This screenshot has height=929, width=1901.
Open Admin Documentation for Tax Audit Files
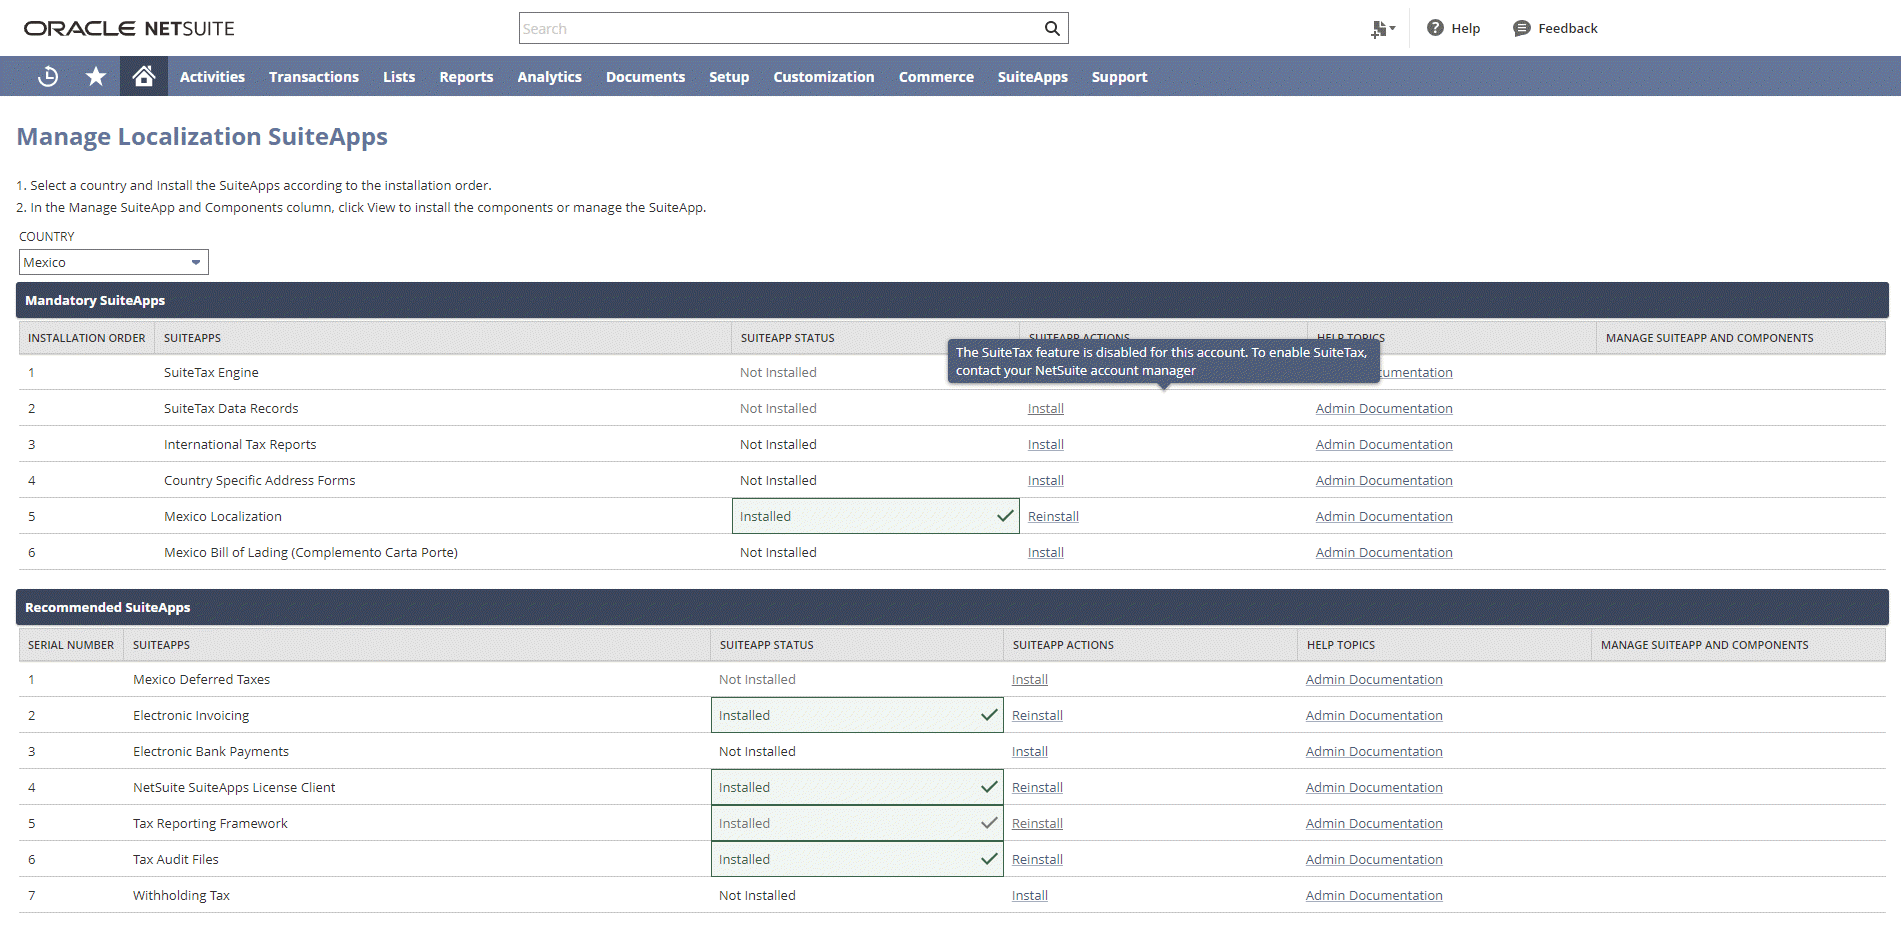tap(1374, 859)
